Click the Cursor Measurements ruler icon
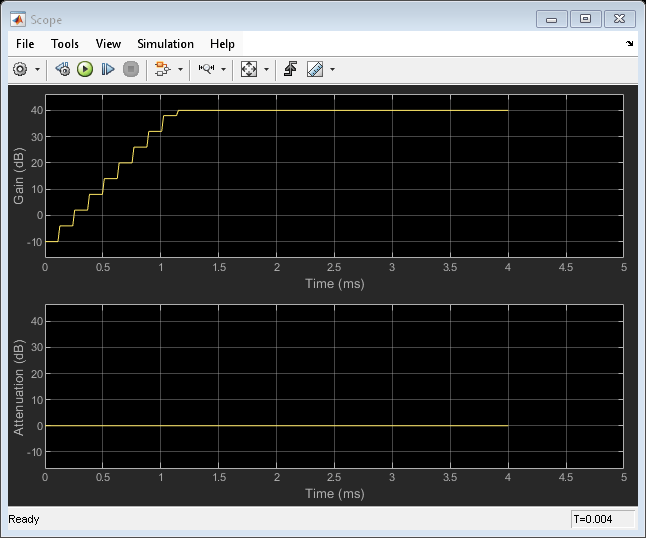Image resolution: width=646 pixels, height=538 pixels. (x=315, y=69)
